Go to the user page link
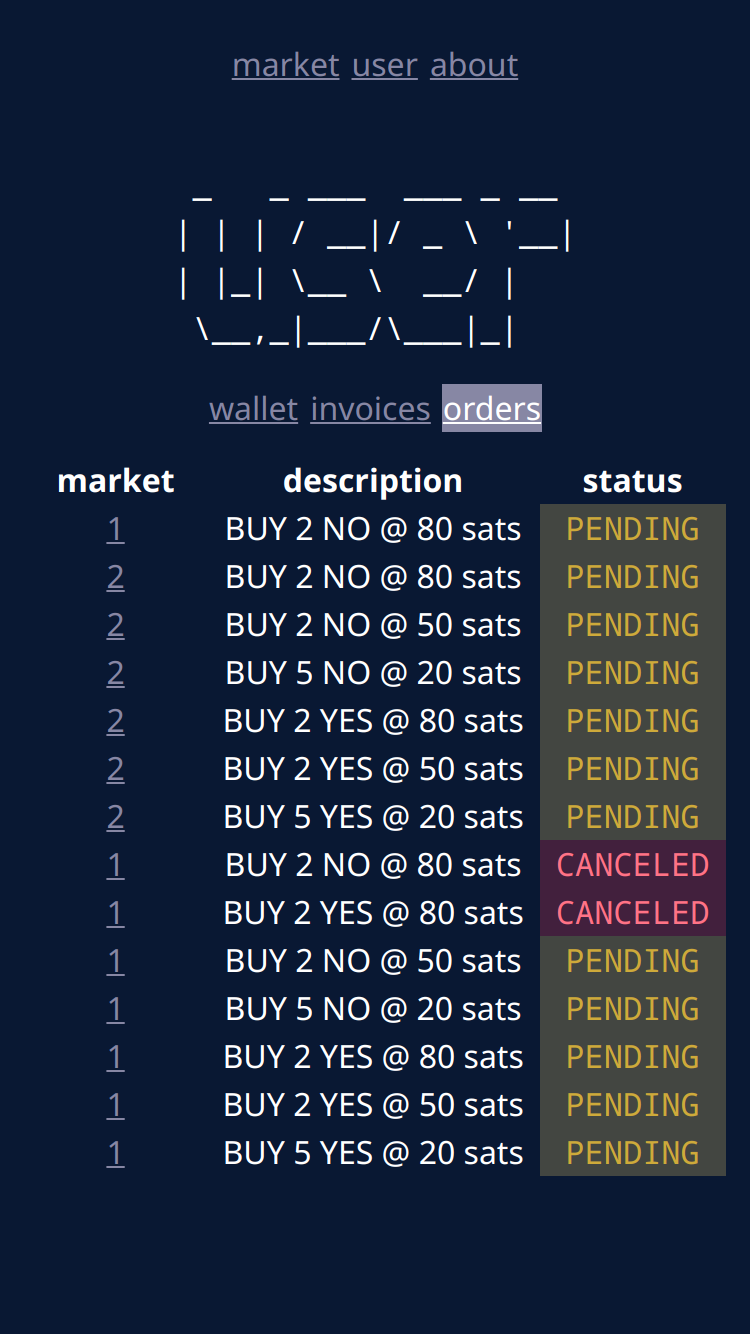 tap(385, 65)
